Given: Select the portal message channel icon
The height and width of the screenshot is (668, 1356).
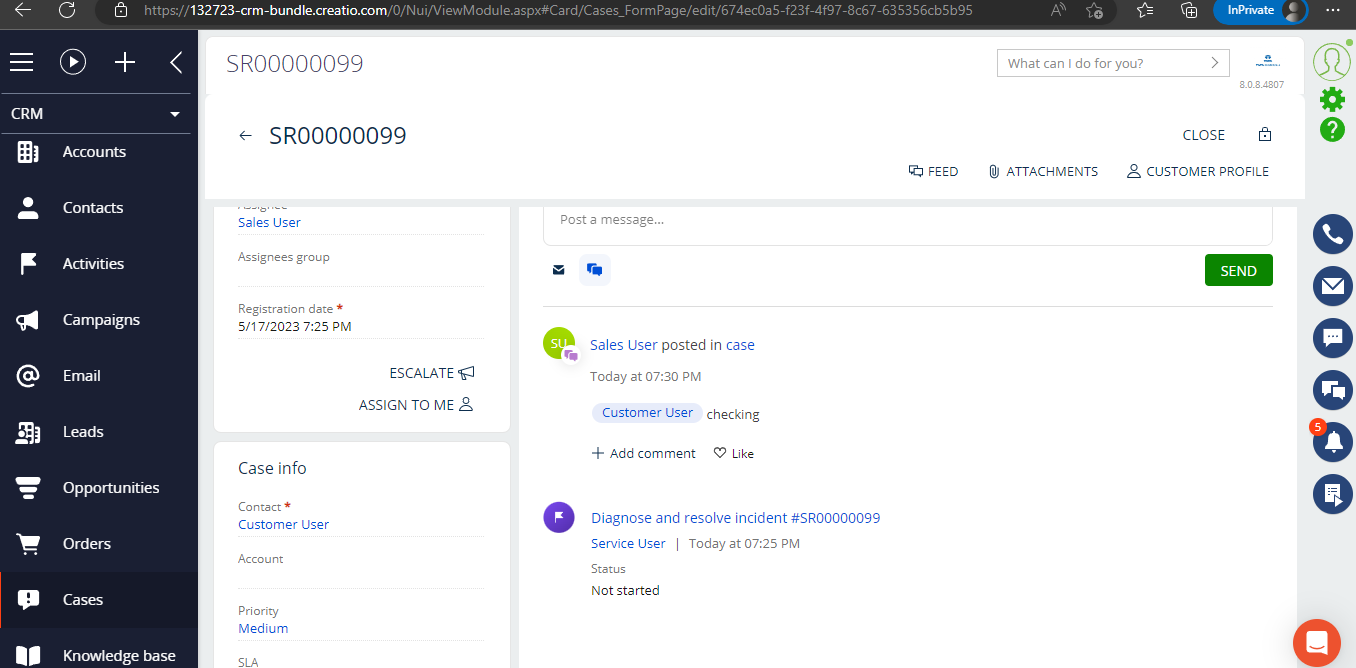Looking at the screenshot, I should coord(595,270).
